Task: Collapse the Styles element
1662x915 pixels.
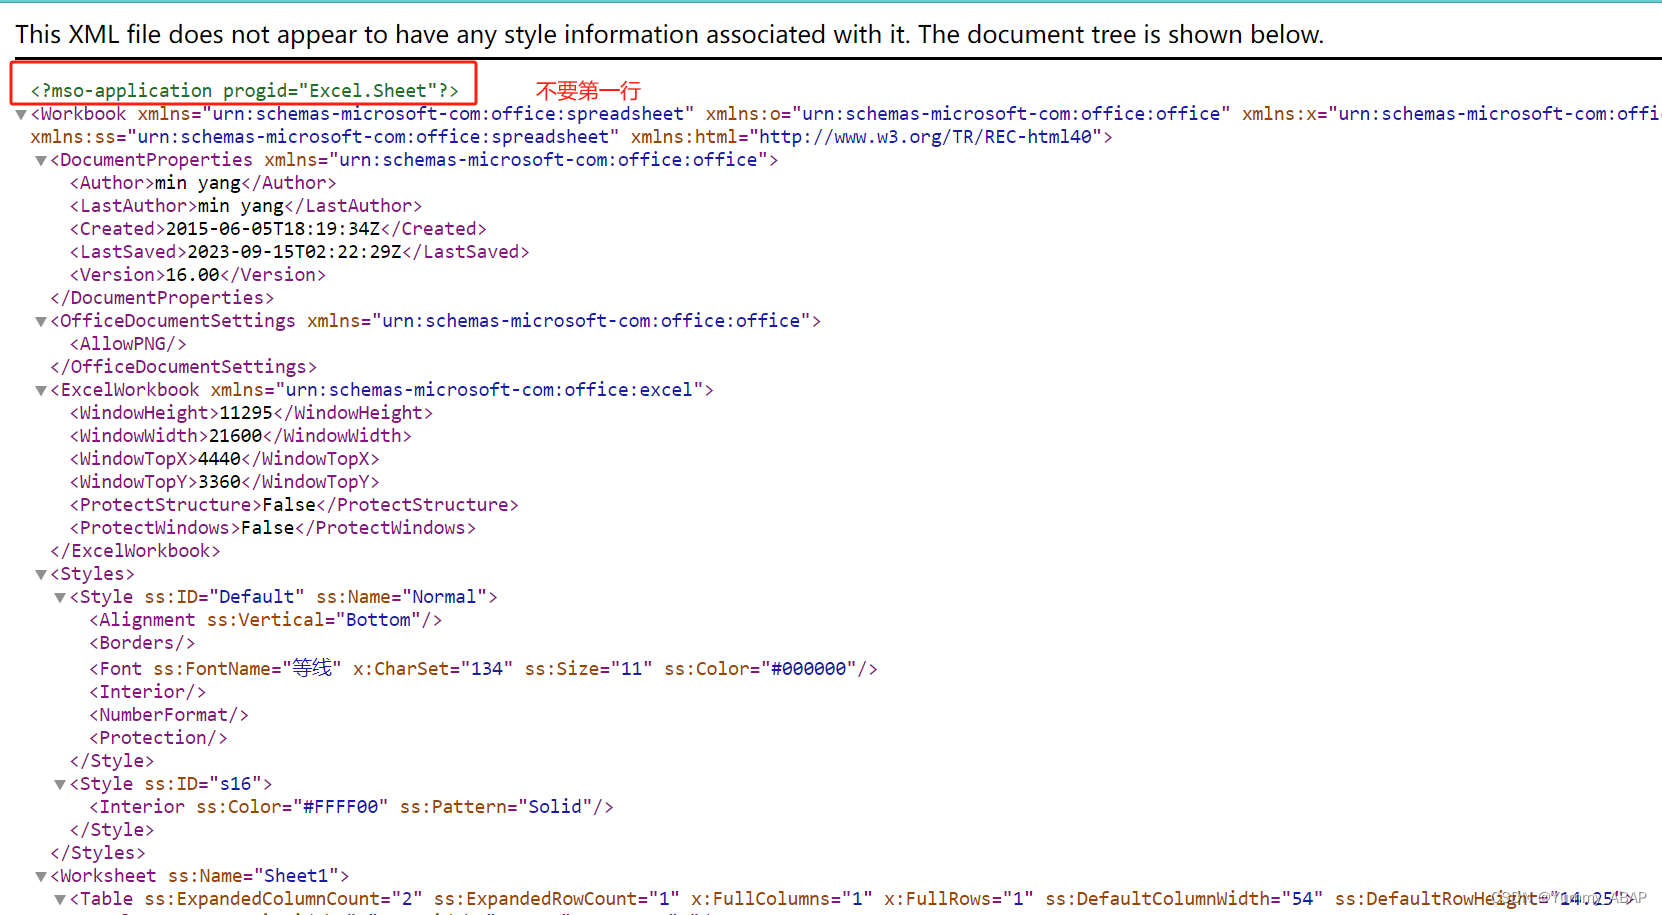Action: tap(40, 574)
